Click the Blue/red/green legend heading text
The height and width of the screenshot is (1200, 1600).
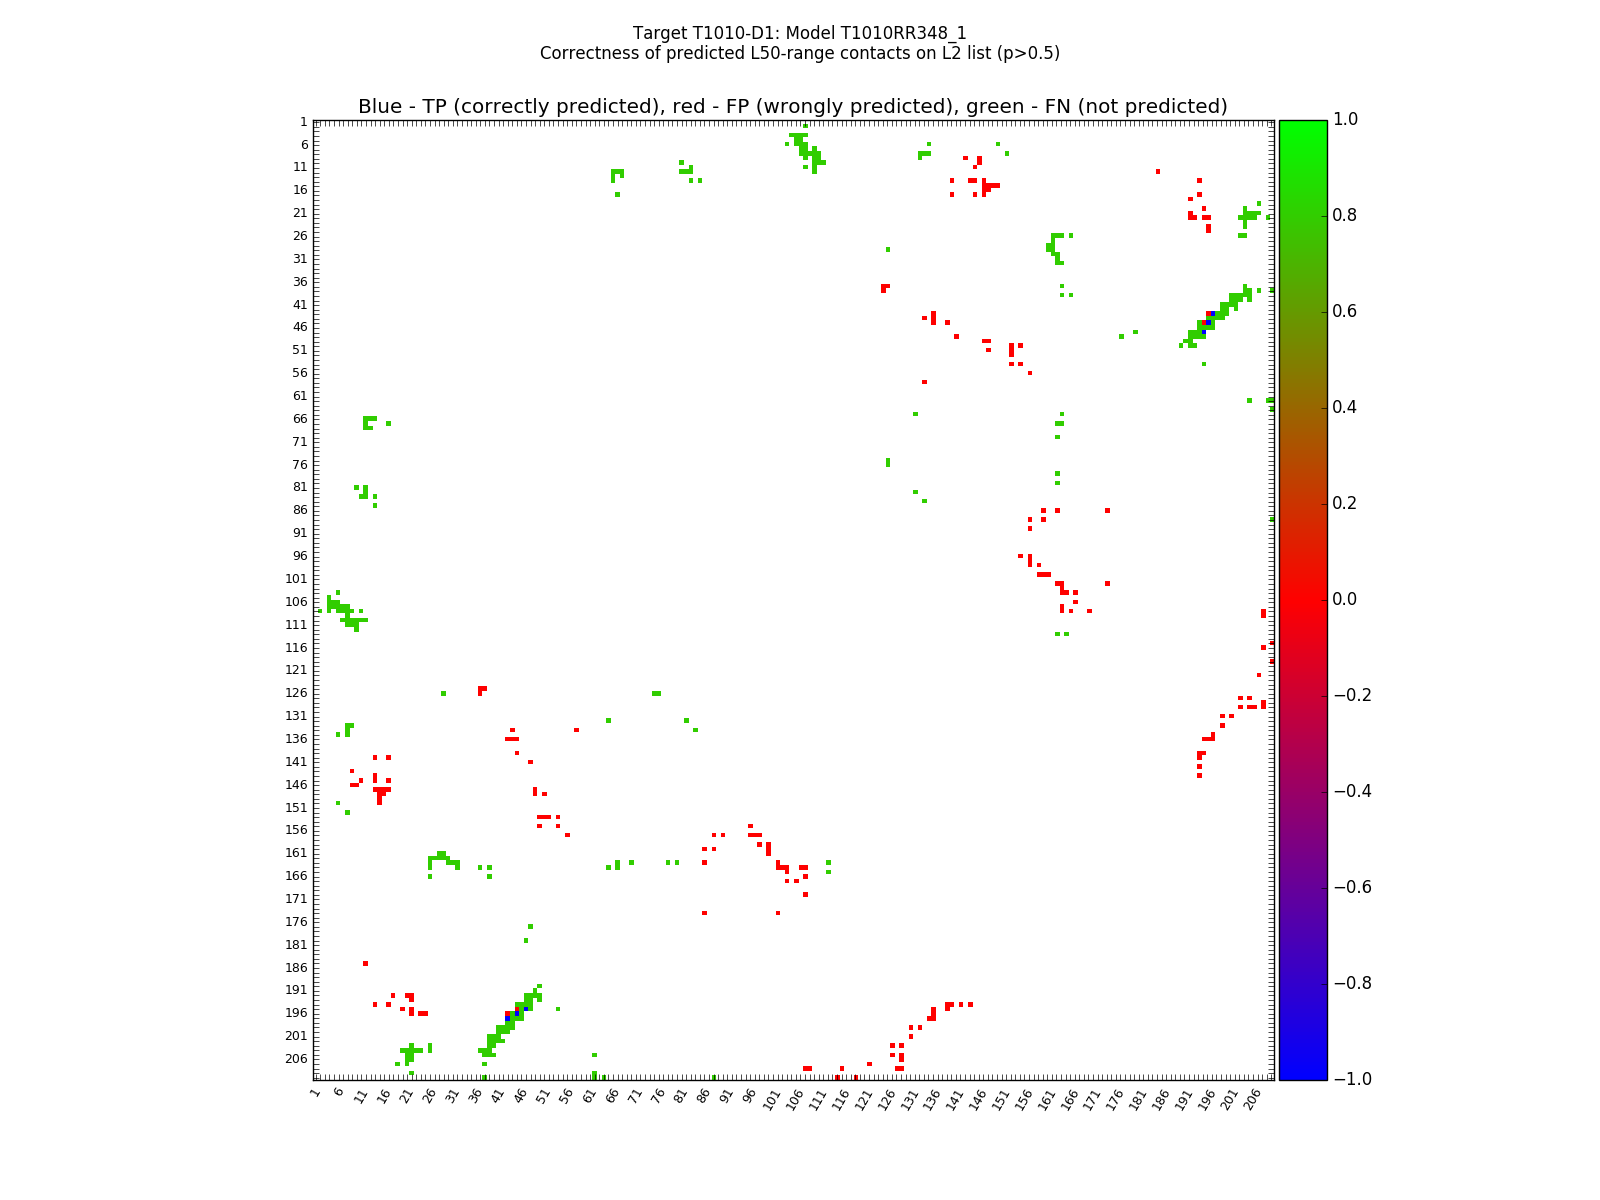coord(792,107)
